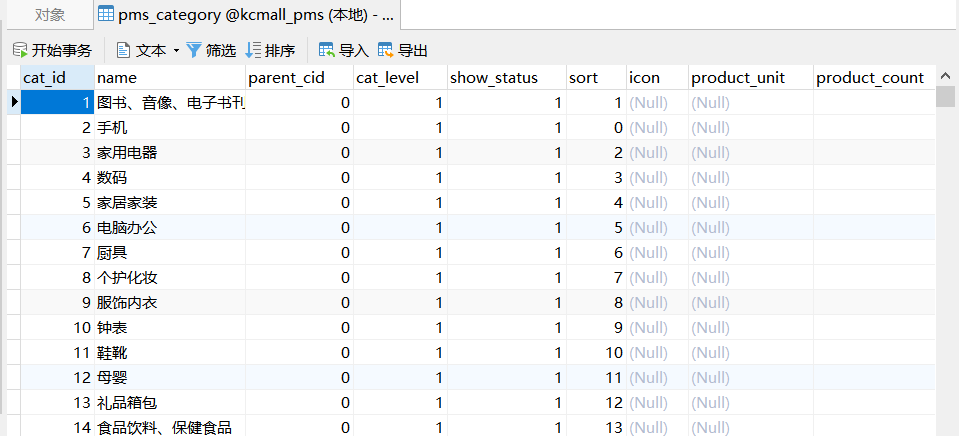This screenshot has height=436, width=960.
Task: Click parent_cid cell in 家用电器 row
Action: click(x=299, y=152)
